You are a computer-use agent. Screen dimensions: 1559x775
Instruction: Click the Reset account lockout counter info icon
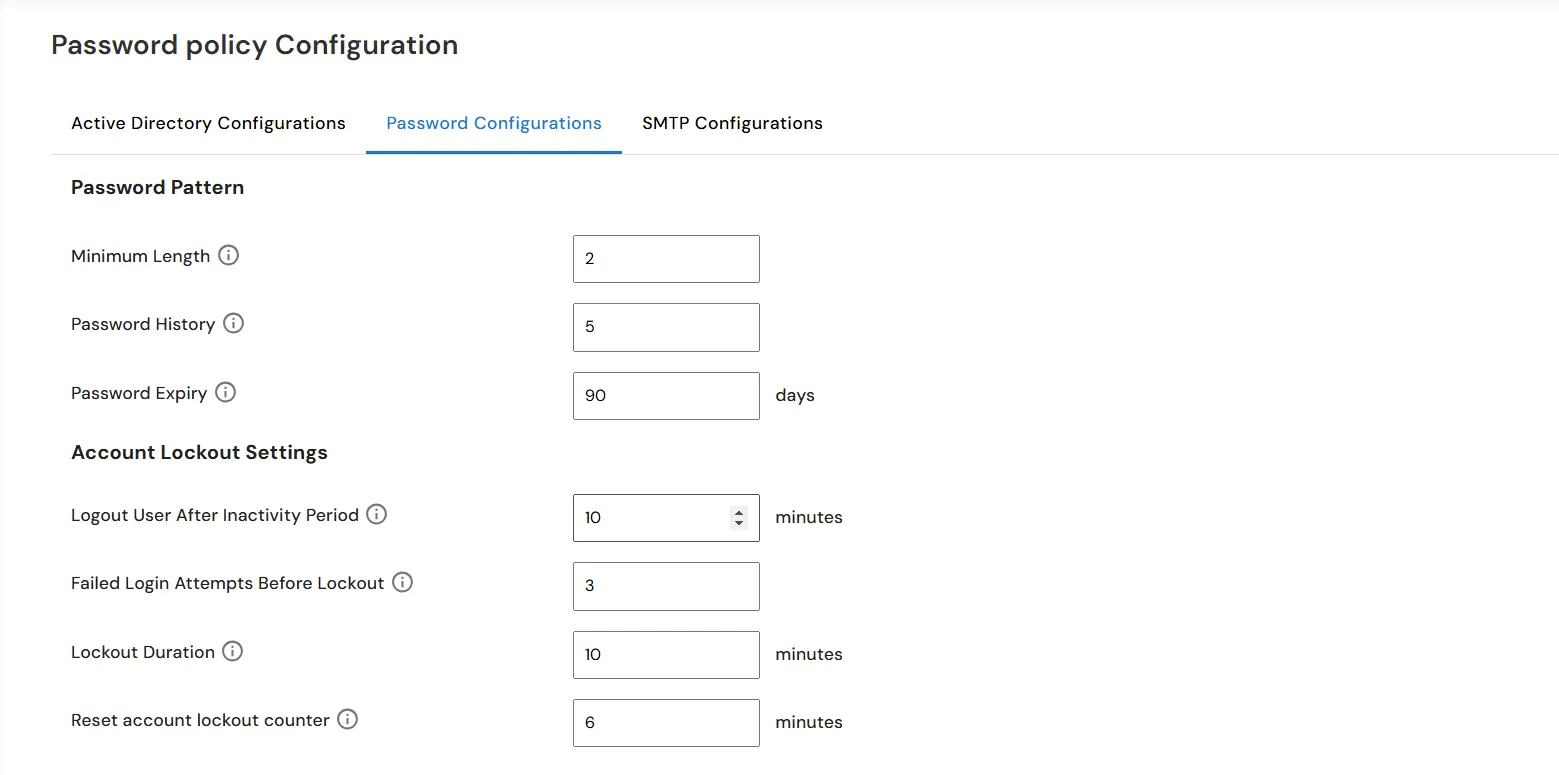347,719
